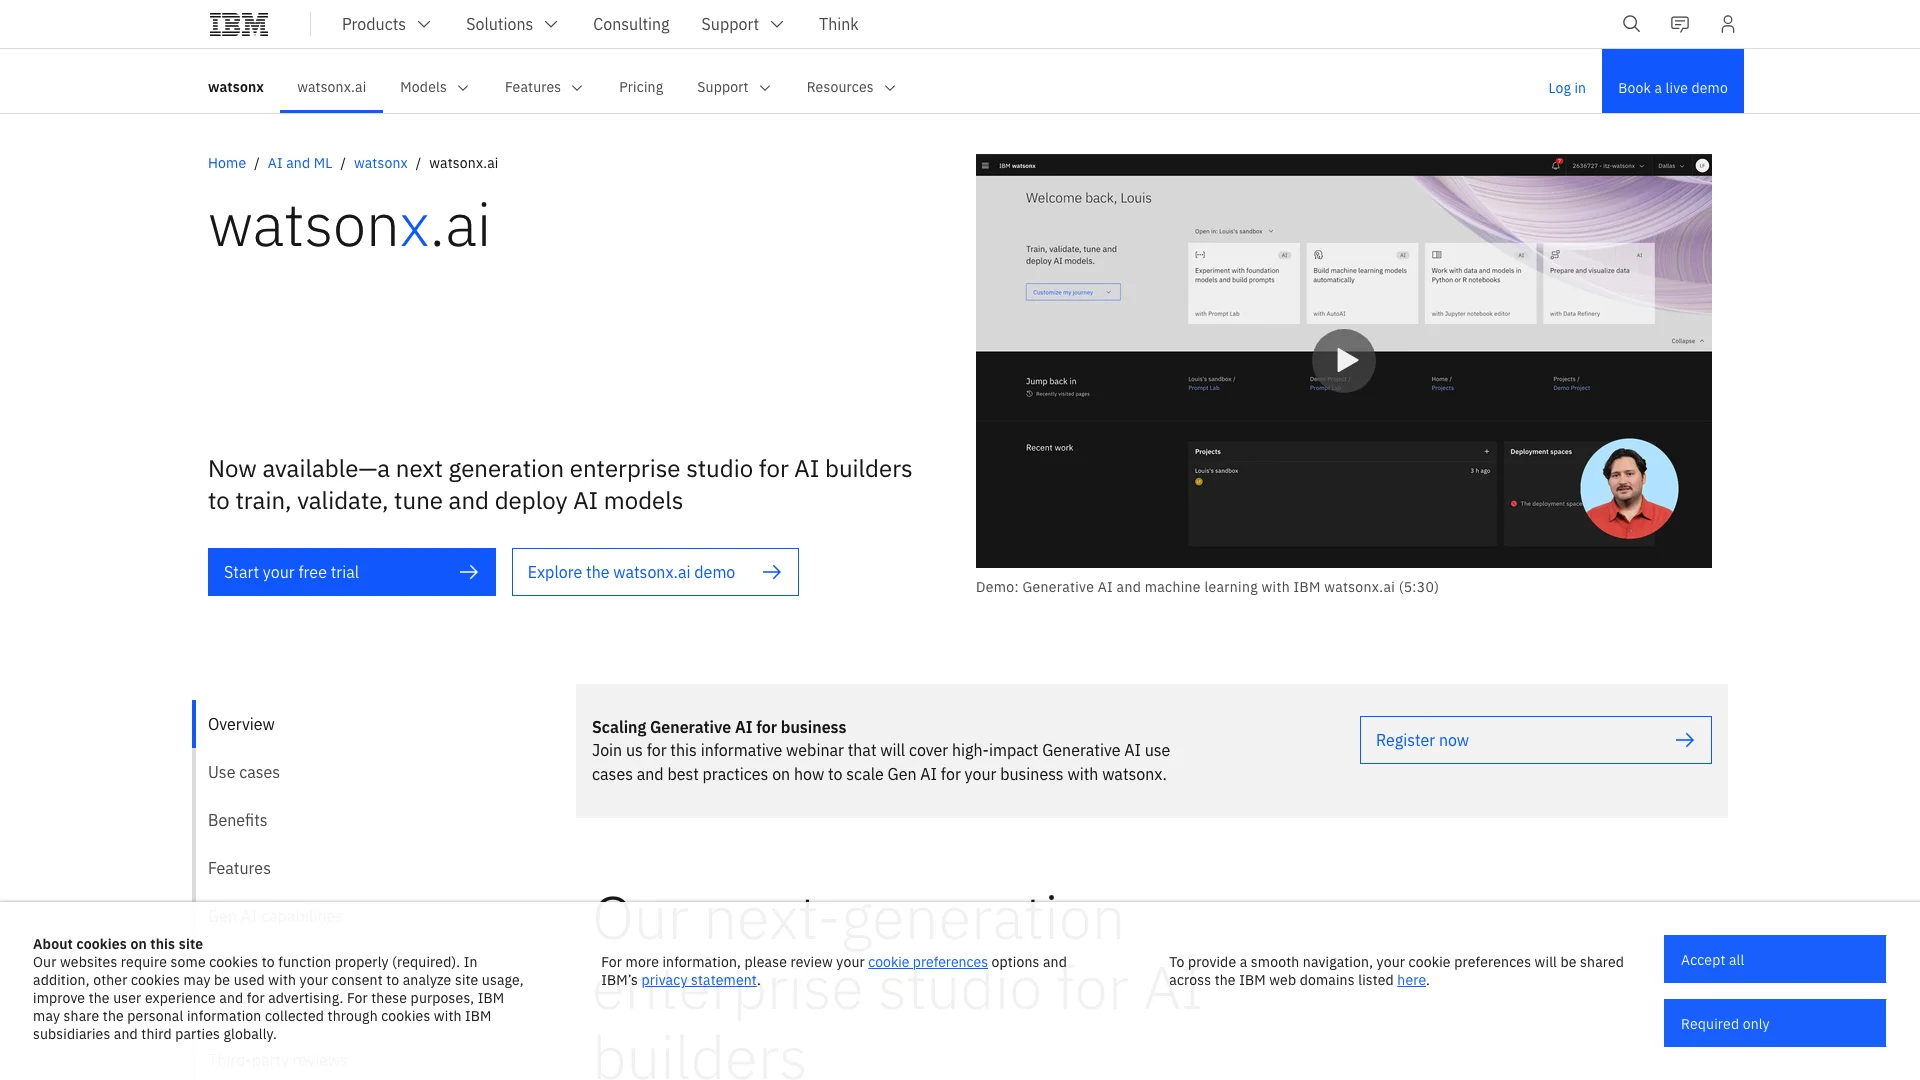
Task: Click the here link for IBM web domains
Action: [1411, 980]
